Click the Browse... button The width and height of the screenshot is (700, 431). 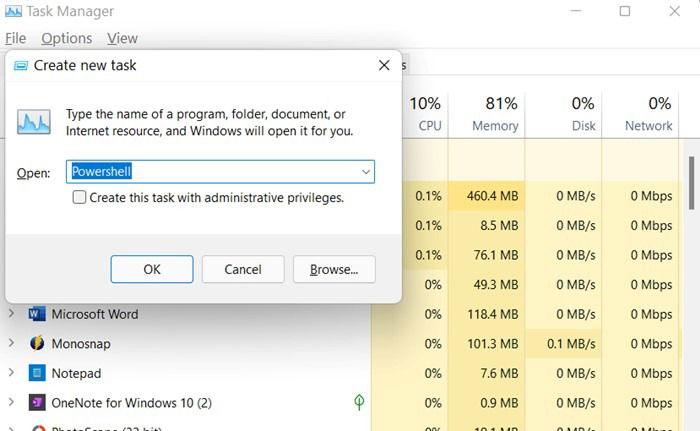coord(334,269)
